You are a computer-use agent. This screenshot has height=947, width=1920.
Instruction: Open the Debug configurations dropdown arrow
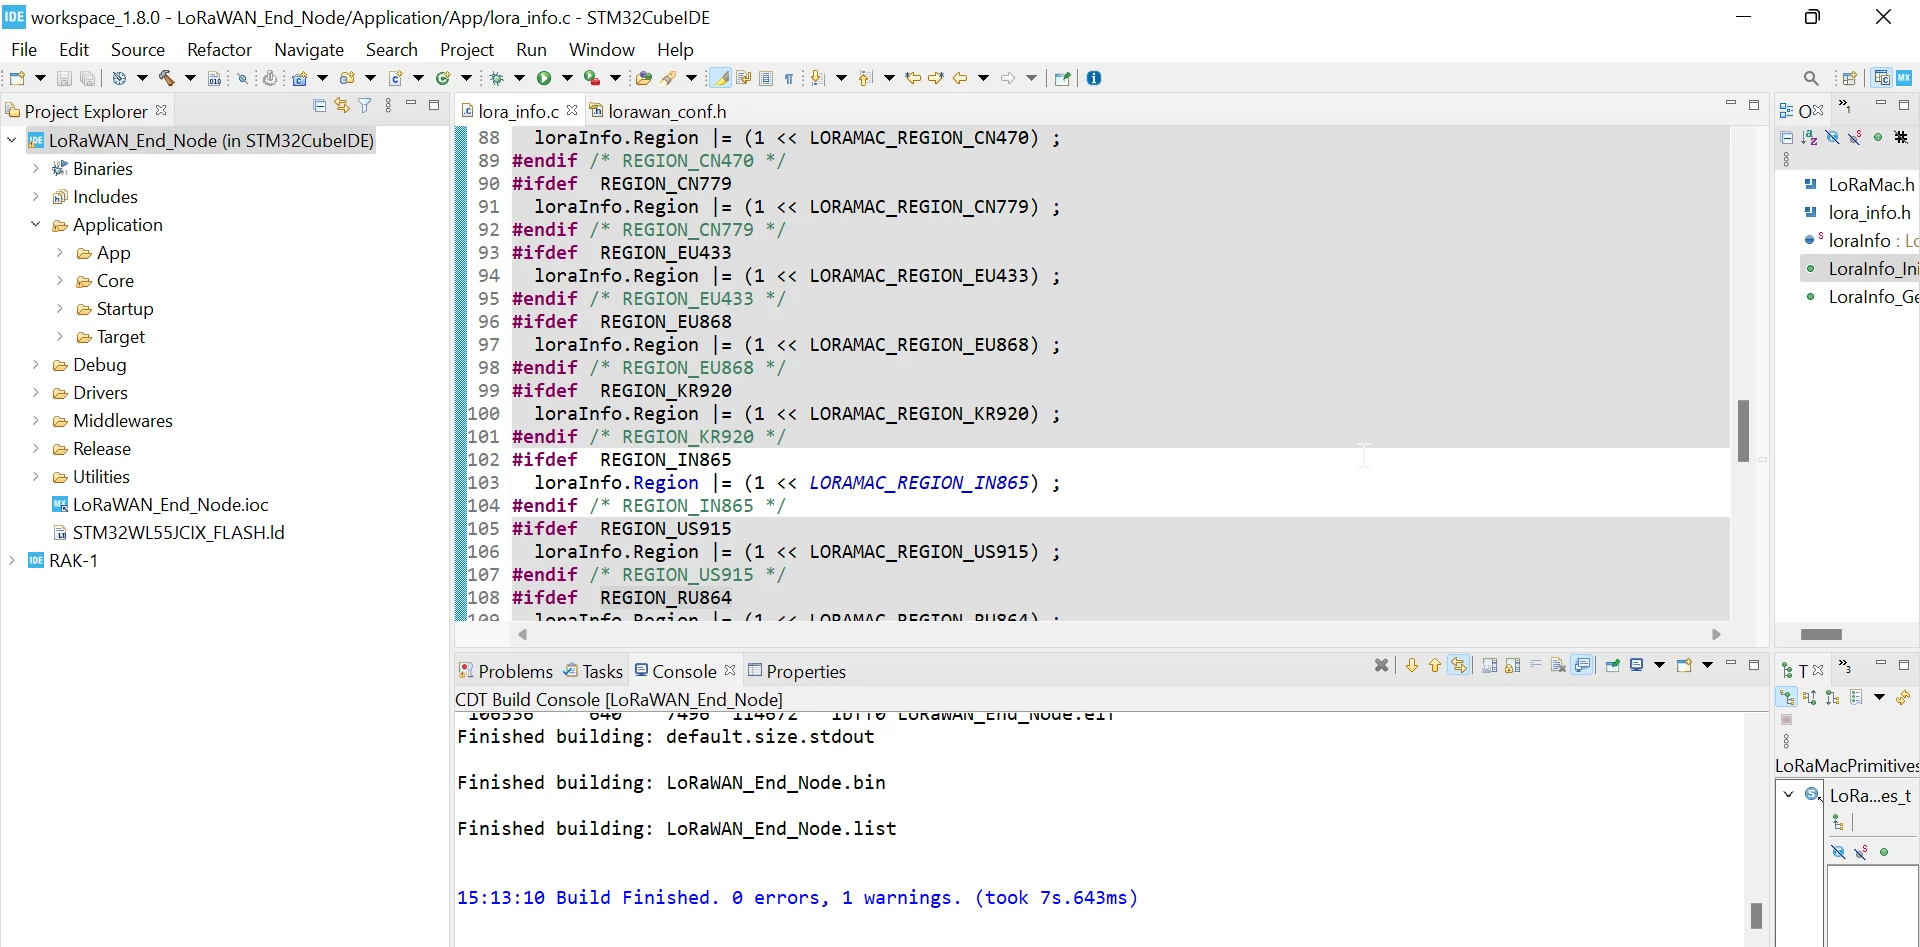(x=519, y=78)
